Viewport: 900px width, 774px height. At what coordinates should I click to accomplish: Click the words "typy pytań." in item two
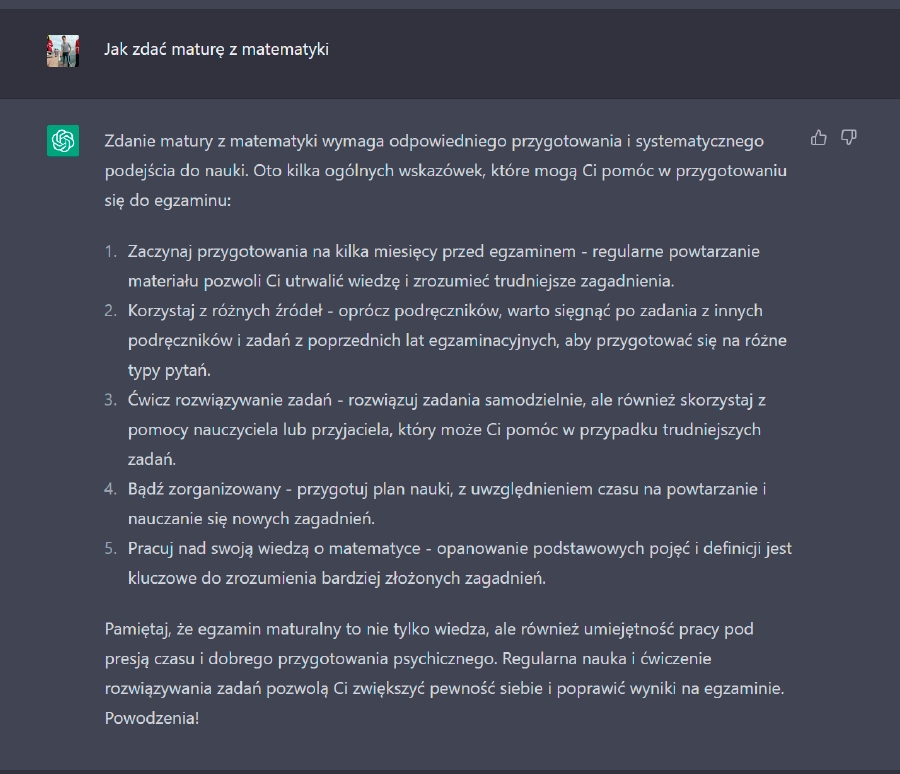point(169,370)
